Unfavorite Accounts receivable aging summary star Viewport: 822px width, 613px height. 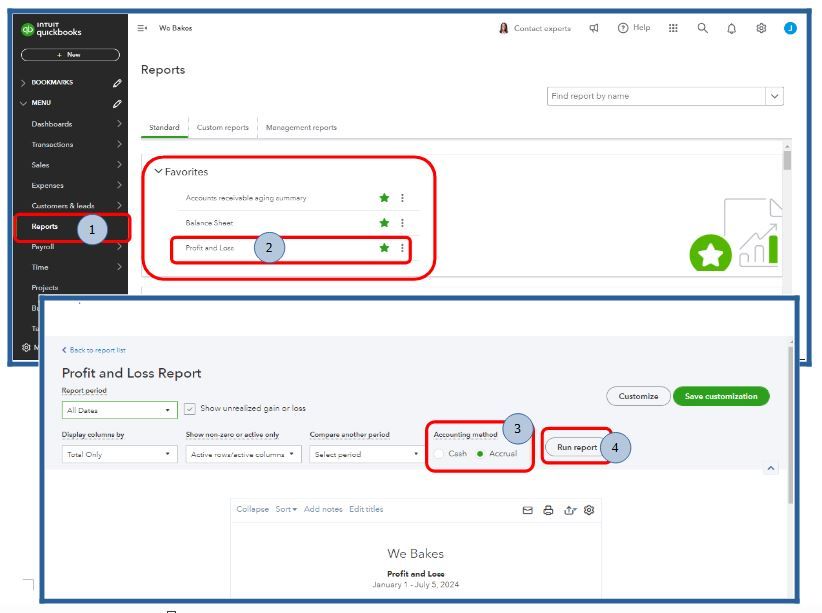click(384, 198)
